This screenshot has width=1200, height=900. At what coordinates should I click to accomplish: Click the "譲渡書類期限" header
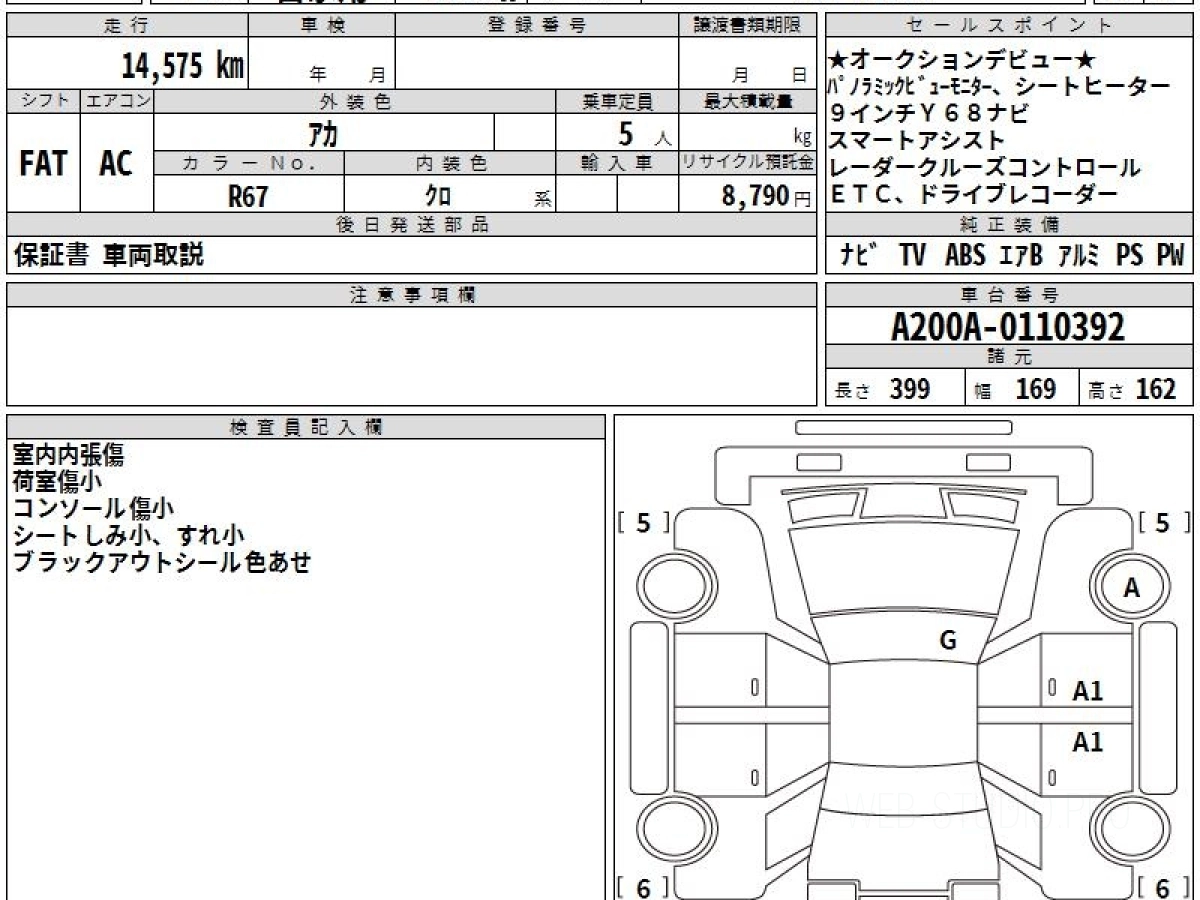coord(747,26)
